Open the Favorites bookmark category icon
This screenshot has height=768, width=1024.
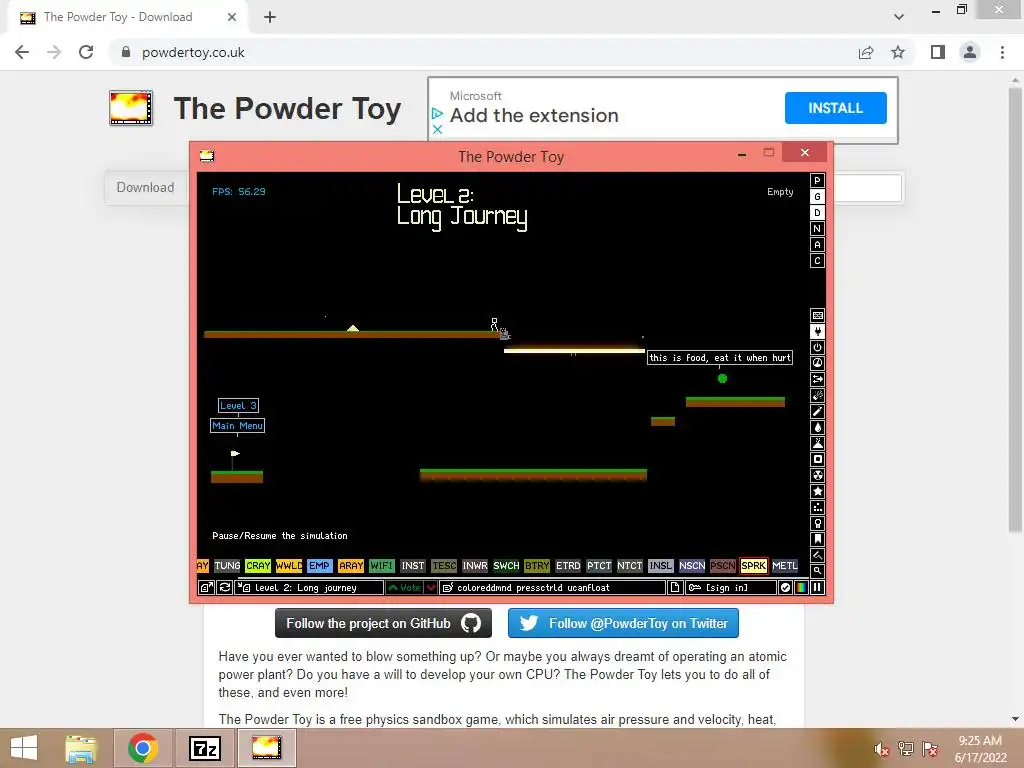pyautogui.click(x=817, y=539)
